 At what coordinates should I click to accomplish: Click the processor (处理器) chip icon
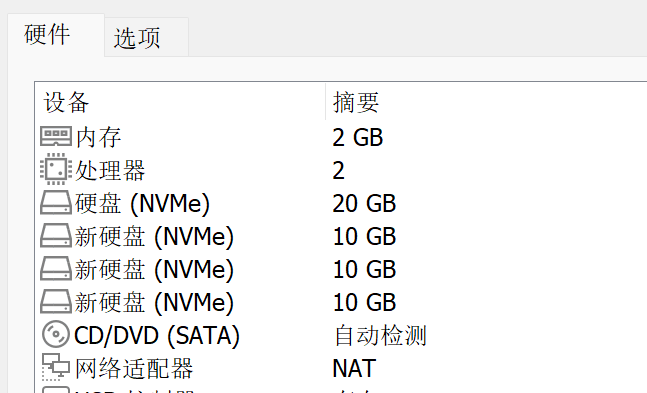[x=56, y=169]
